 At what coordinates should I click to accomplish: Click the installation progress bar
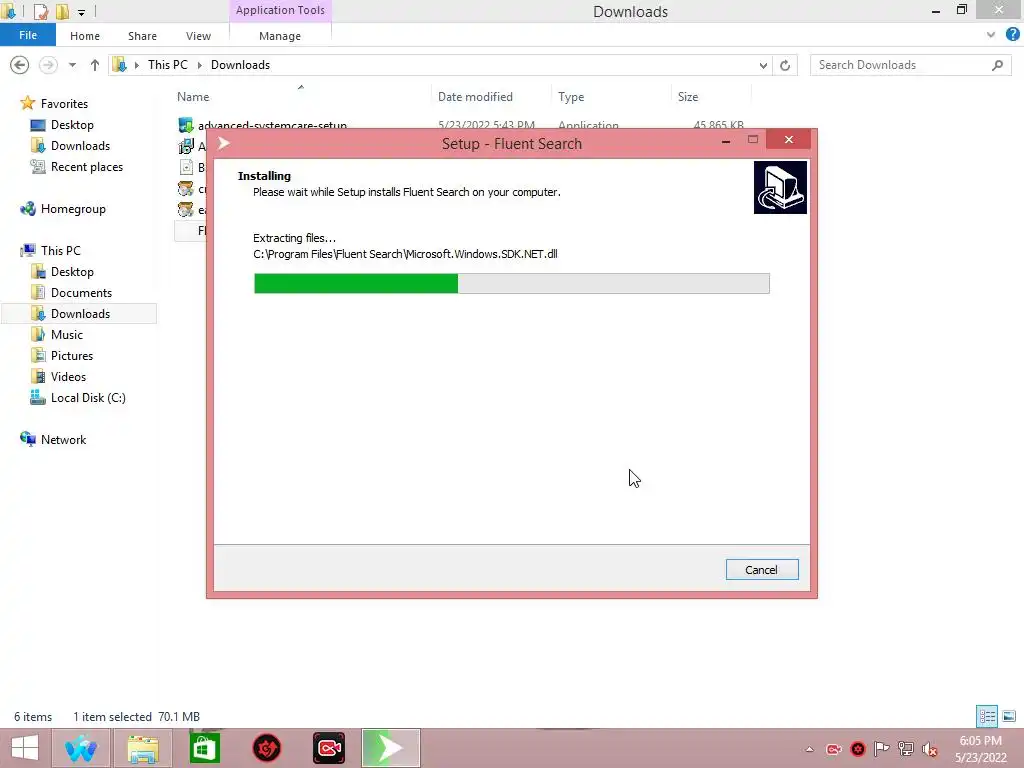pos(511,283)
